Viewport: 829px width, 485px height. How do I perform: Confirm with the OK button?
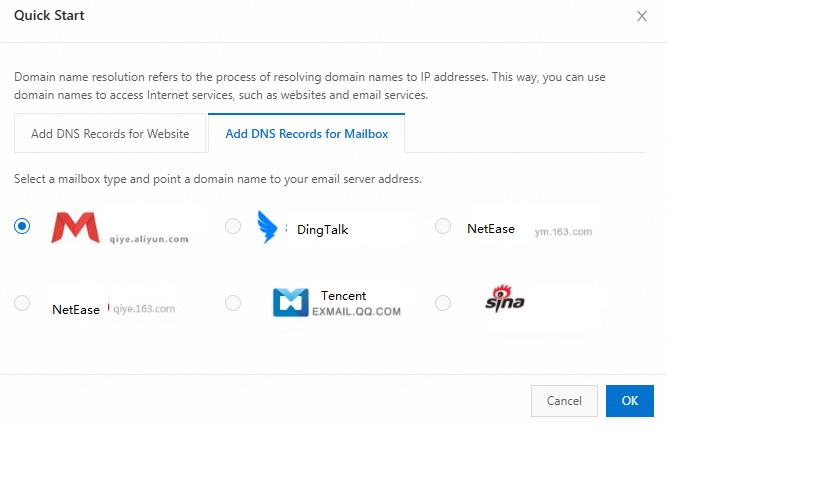(x=629, y=401)
